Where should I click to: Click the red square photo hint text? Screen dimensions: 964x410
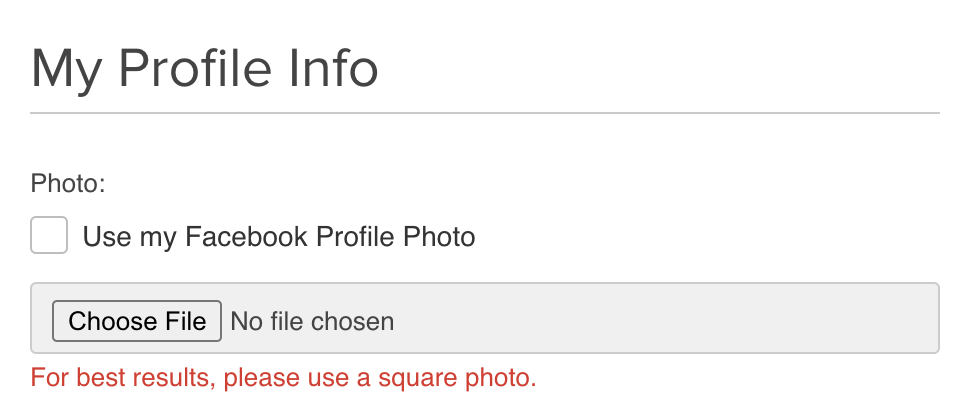(283, 378)
